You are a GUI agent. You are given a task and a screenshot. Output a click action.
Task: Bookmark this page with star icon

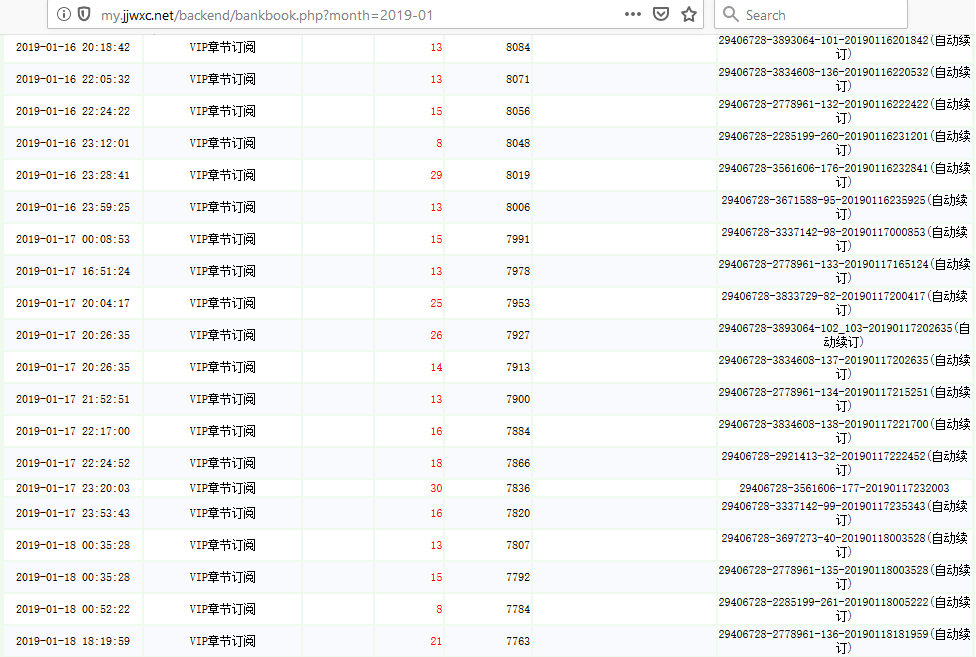click(x=688, y=14)
